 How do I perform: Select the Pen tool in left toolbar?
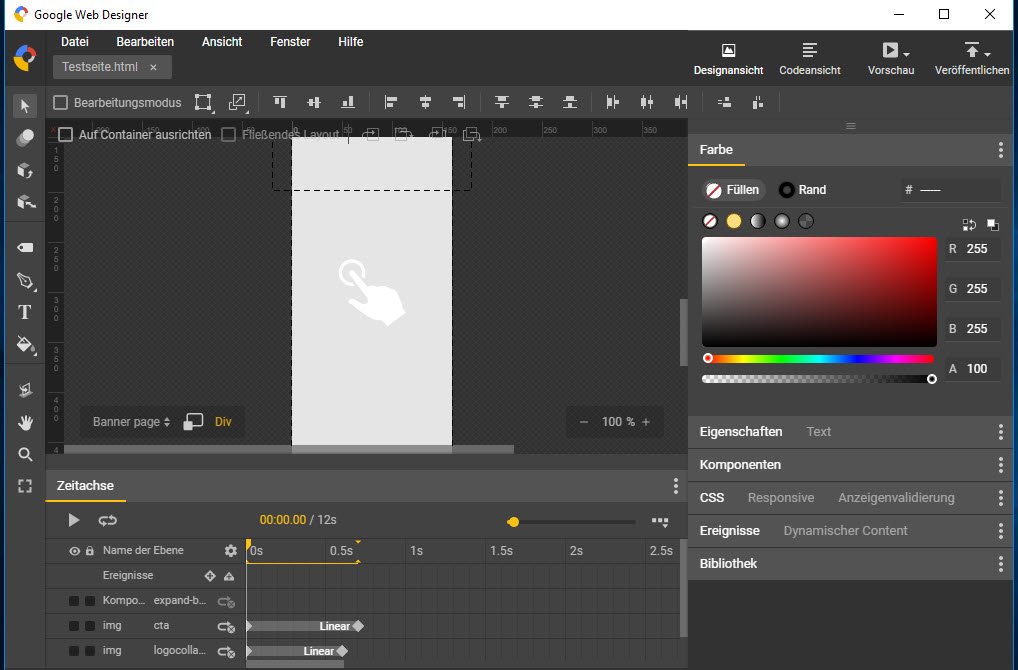click(25, 281)
